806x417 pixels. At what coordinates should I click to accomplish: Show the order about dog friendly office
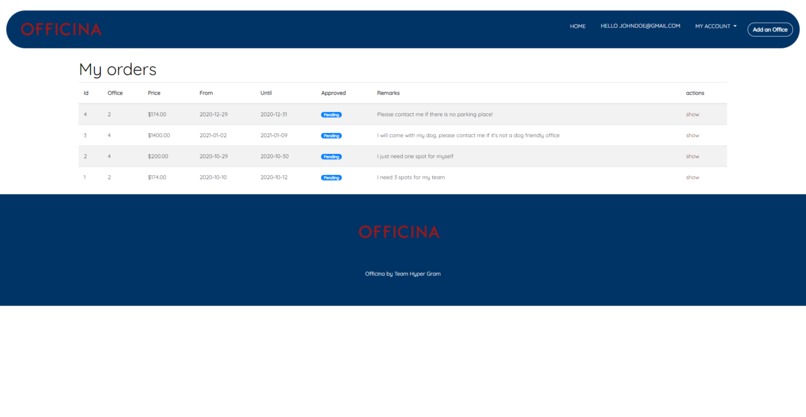click(692, 135)
